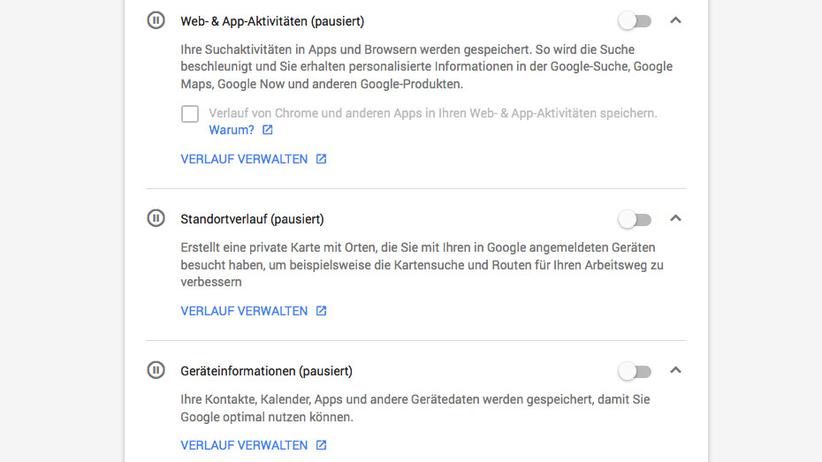Screen dimensions: 822x462
Task: Click pause icon beside Standortverlauf
Action: (156, 218)
